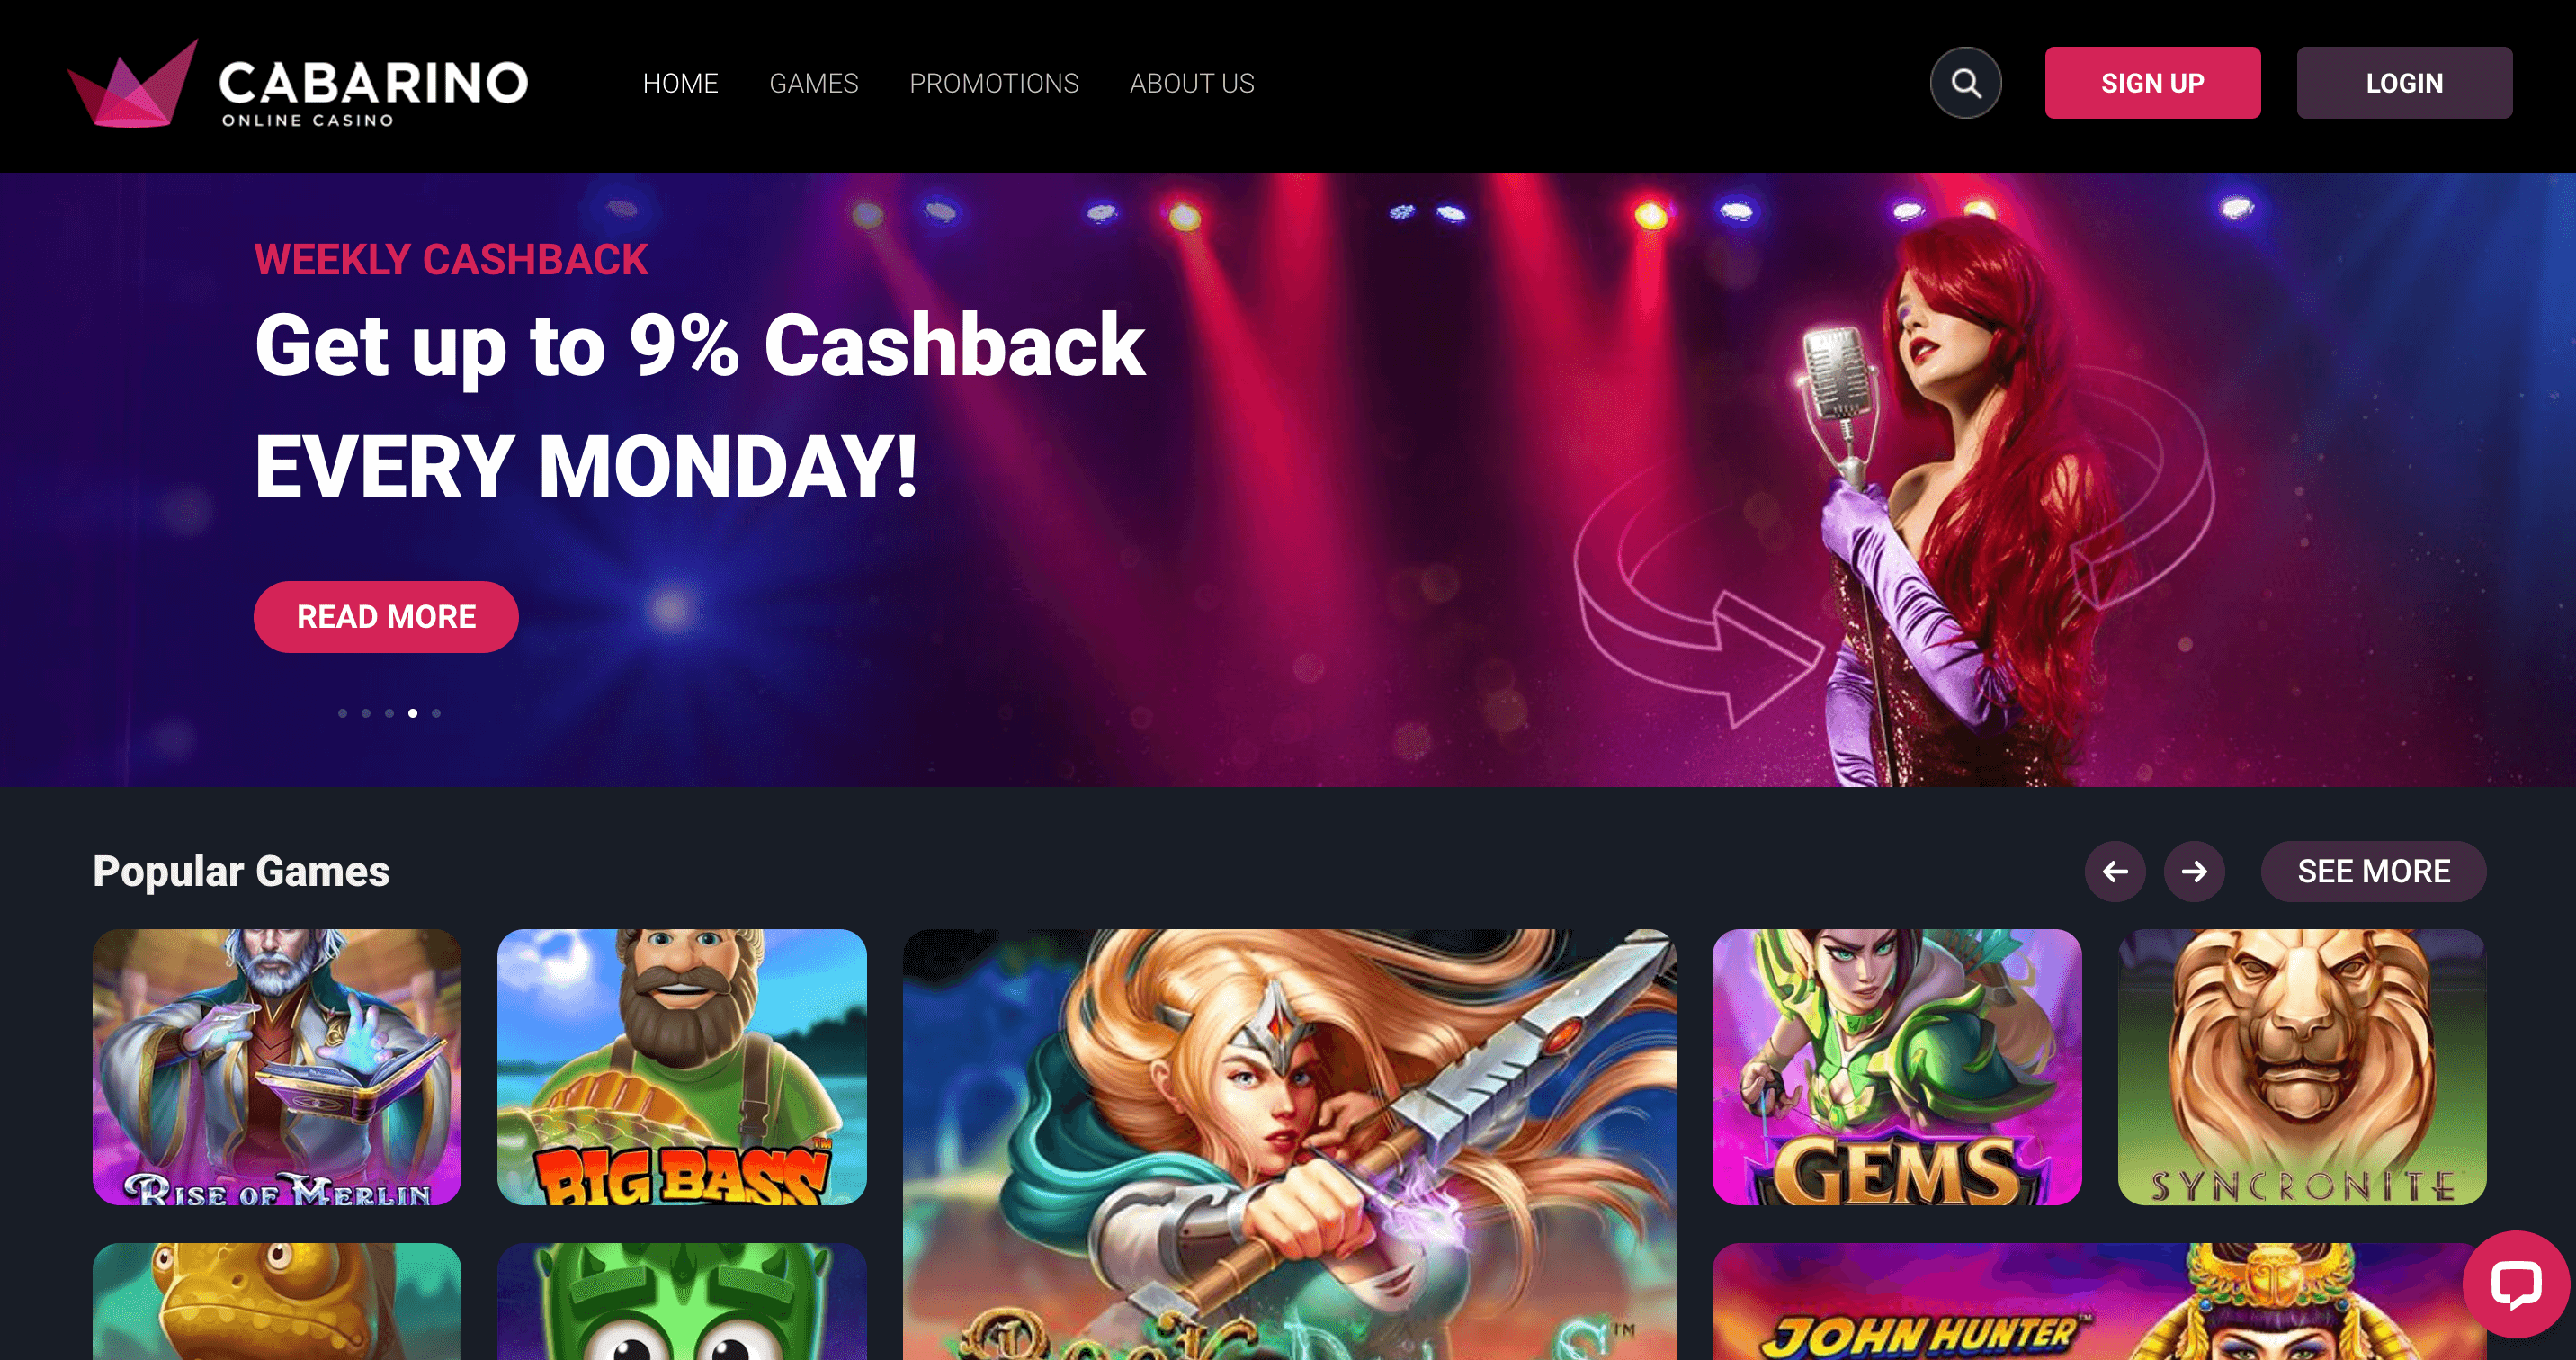Show previous popular games with left arrow
Screen dimensions: 2576x1360
[2115, 871]
